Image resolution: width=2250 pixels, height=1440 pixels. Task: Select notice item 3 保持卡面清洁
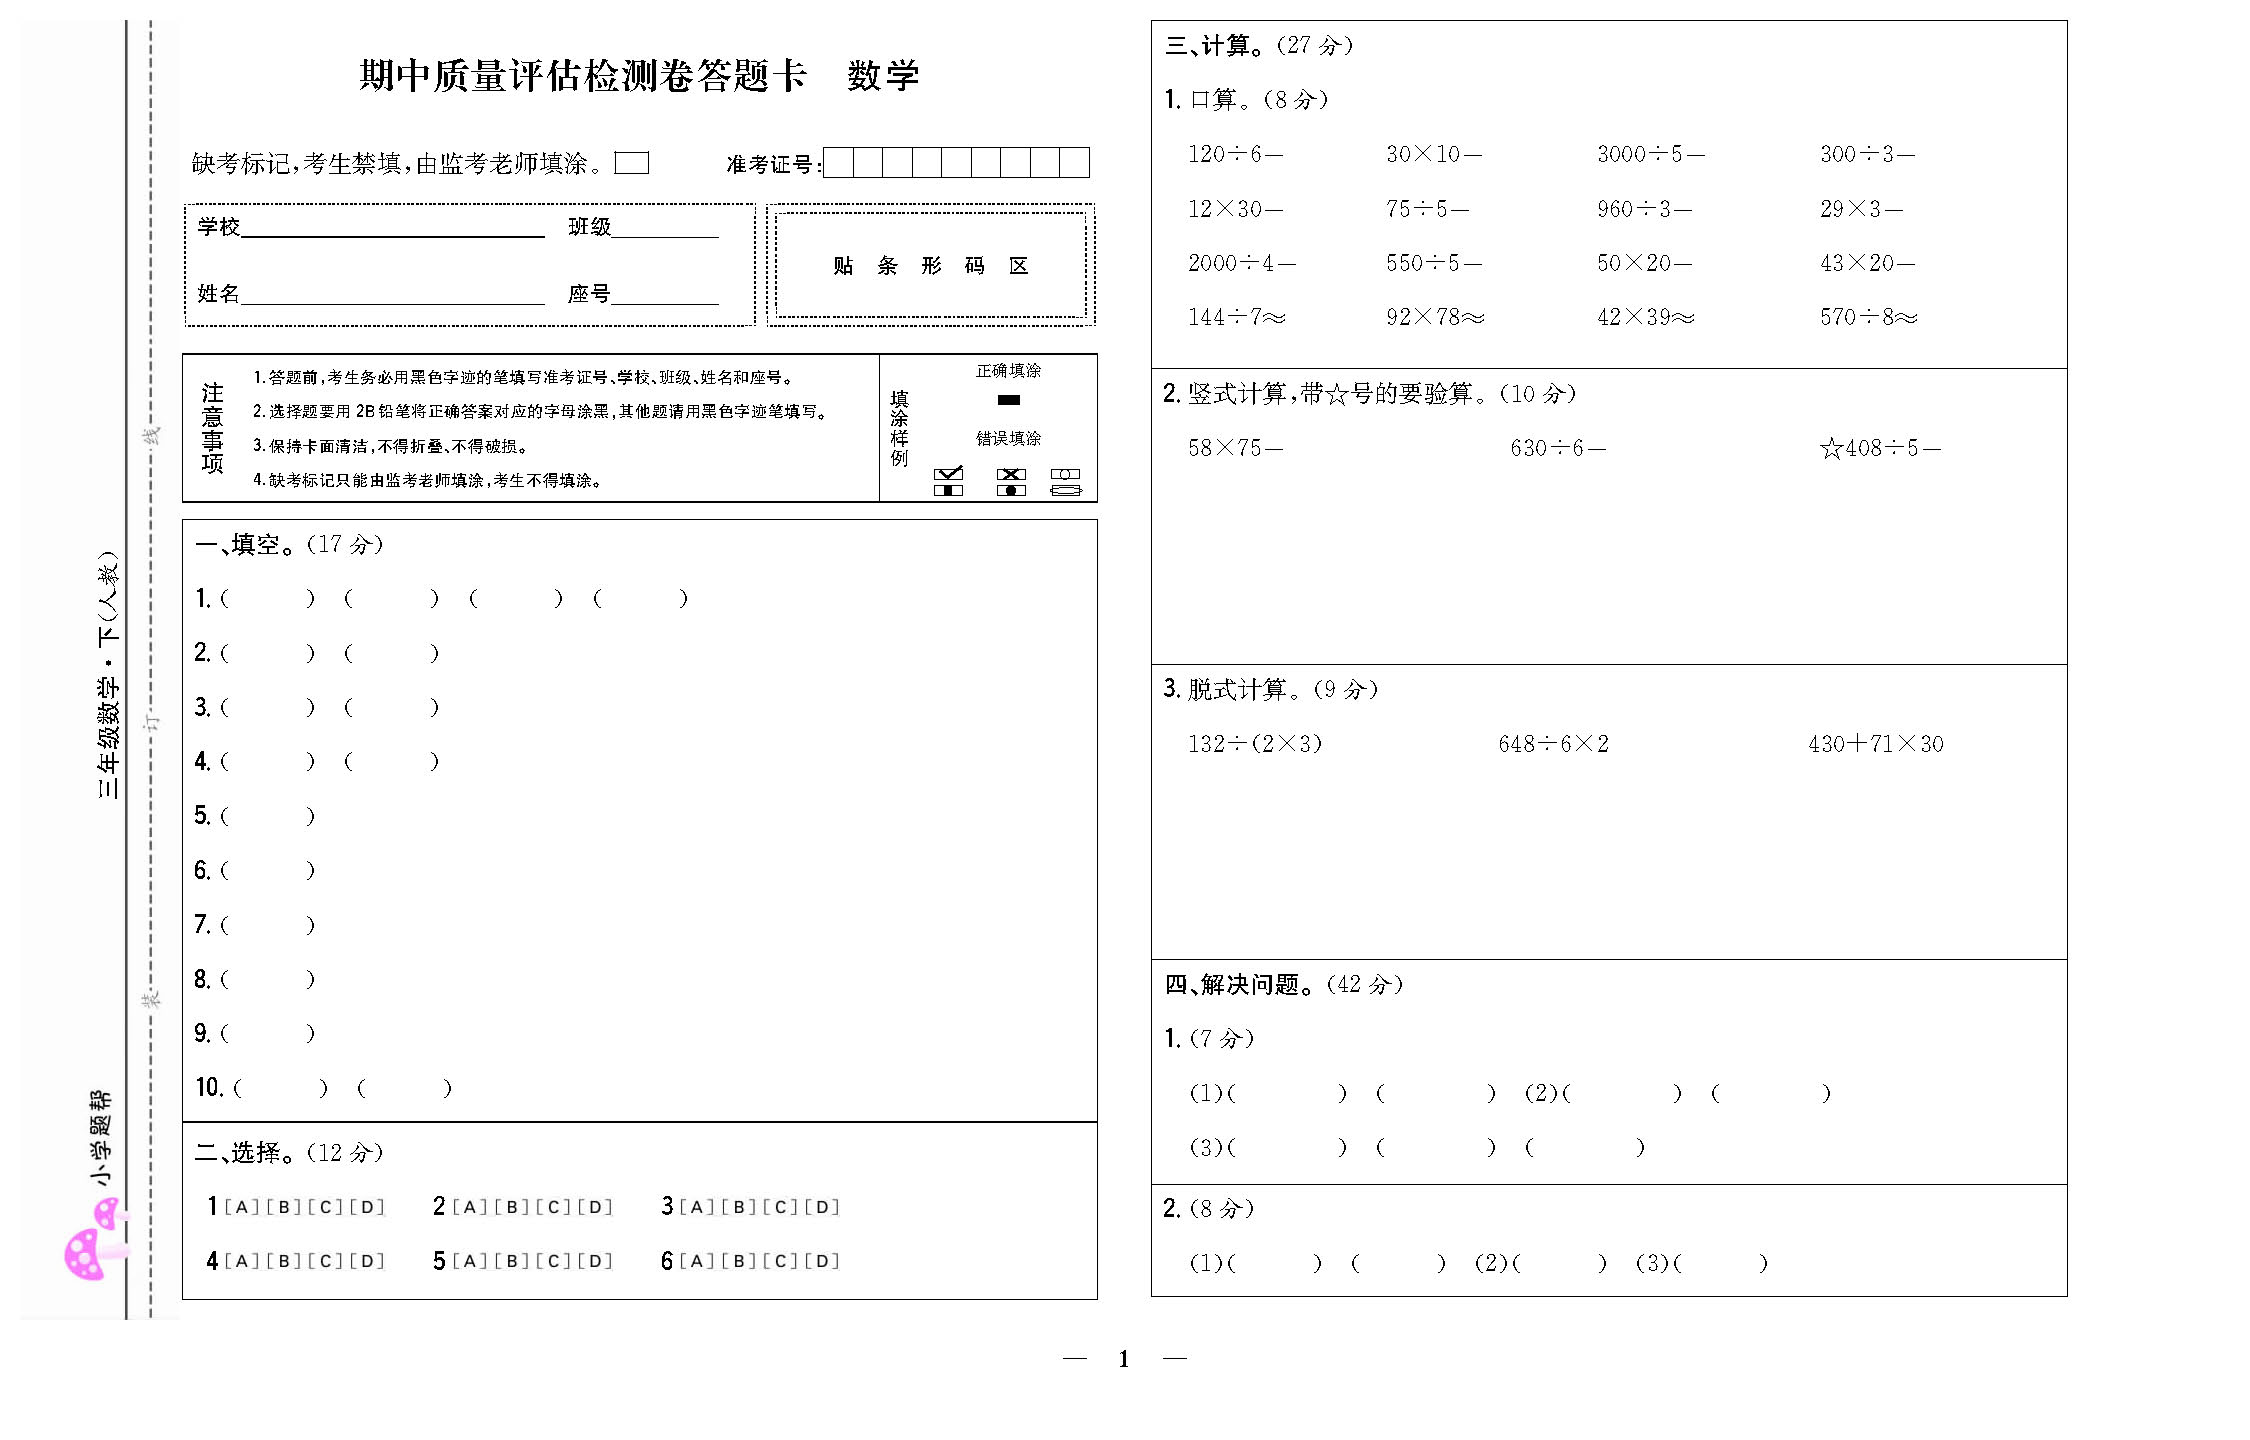point(391,446)
